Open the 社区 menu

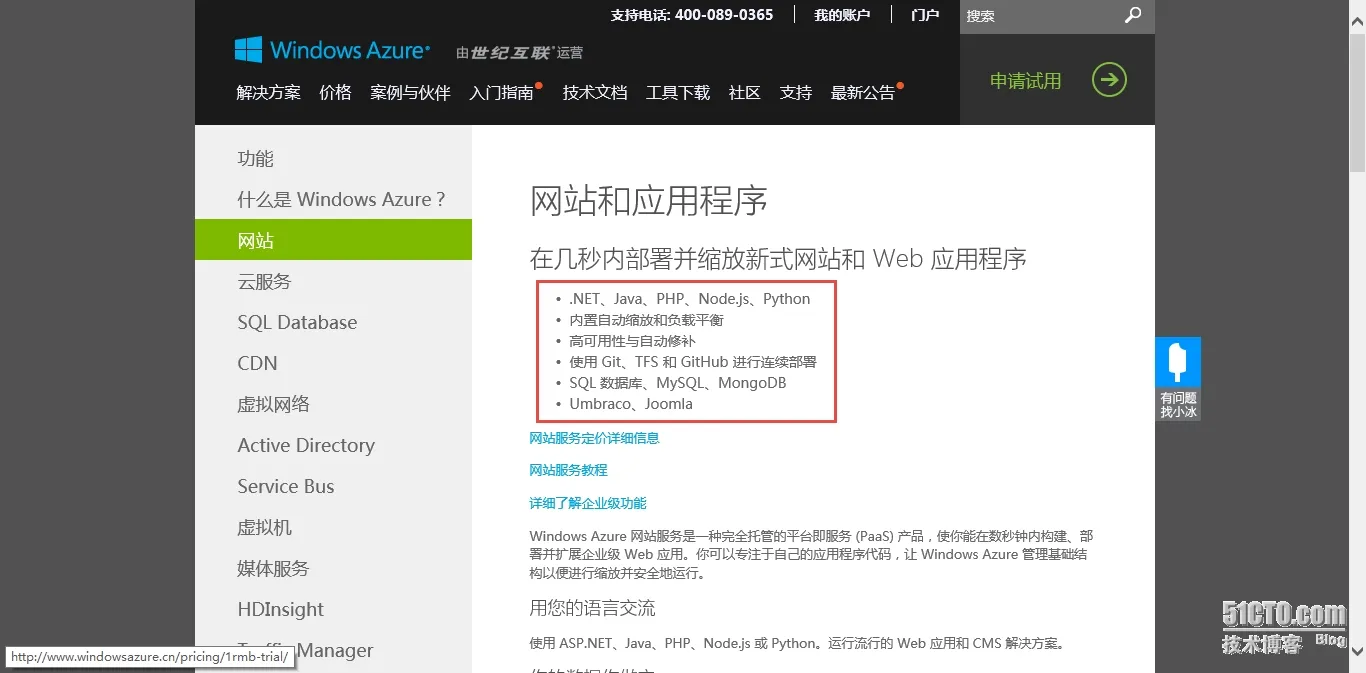(x=745, y=92)
